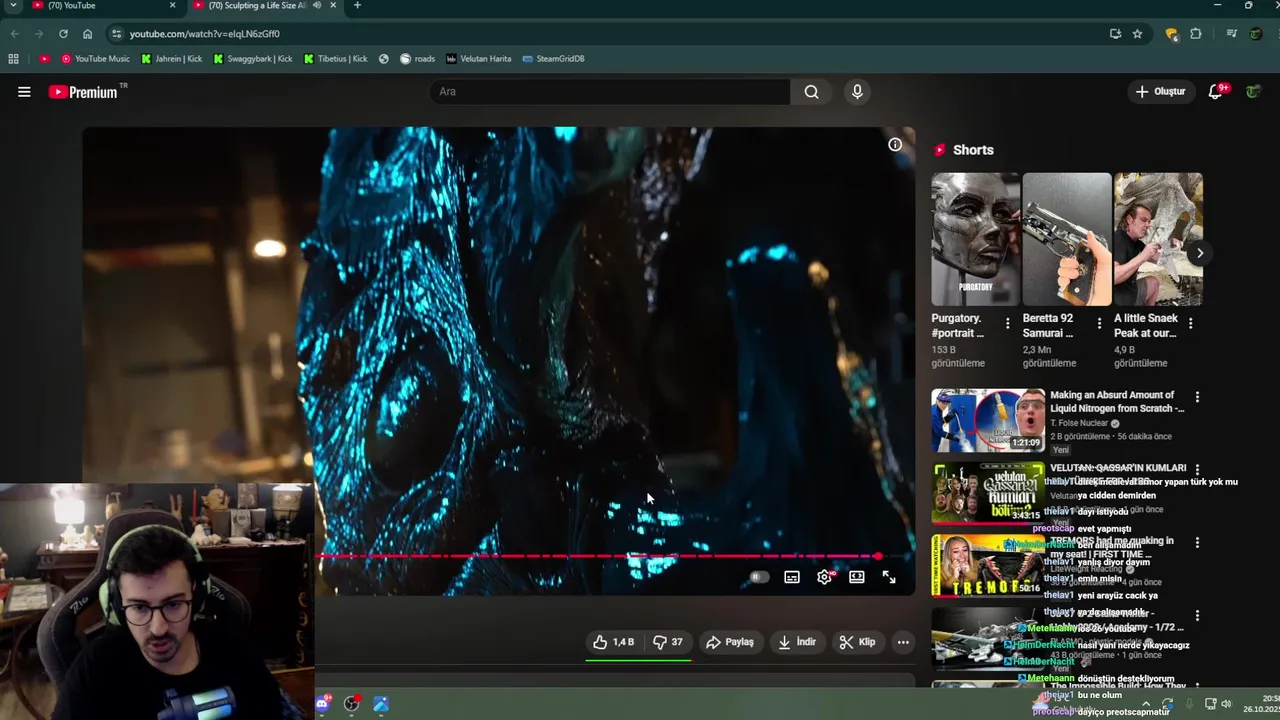1280x720 pixels.
Task: Open Liquid Nitrogen video thumbnail
Action: pos(988,420)
